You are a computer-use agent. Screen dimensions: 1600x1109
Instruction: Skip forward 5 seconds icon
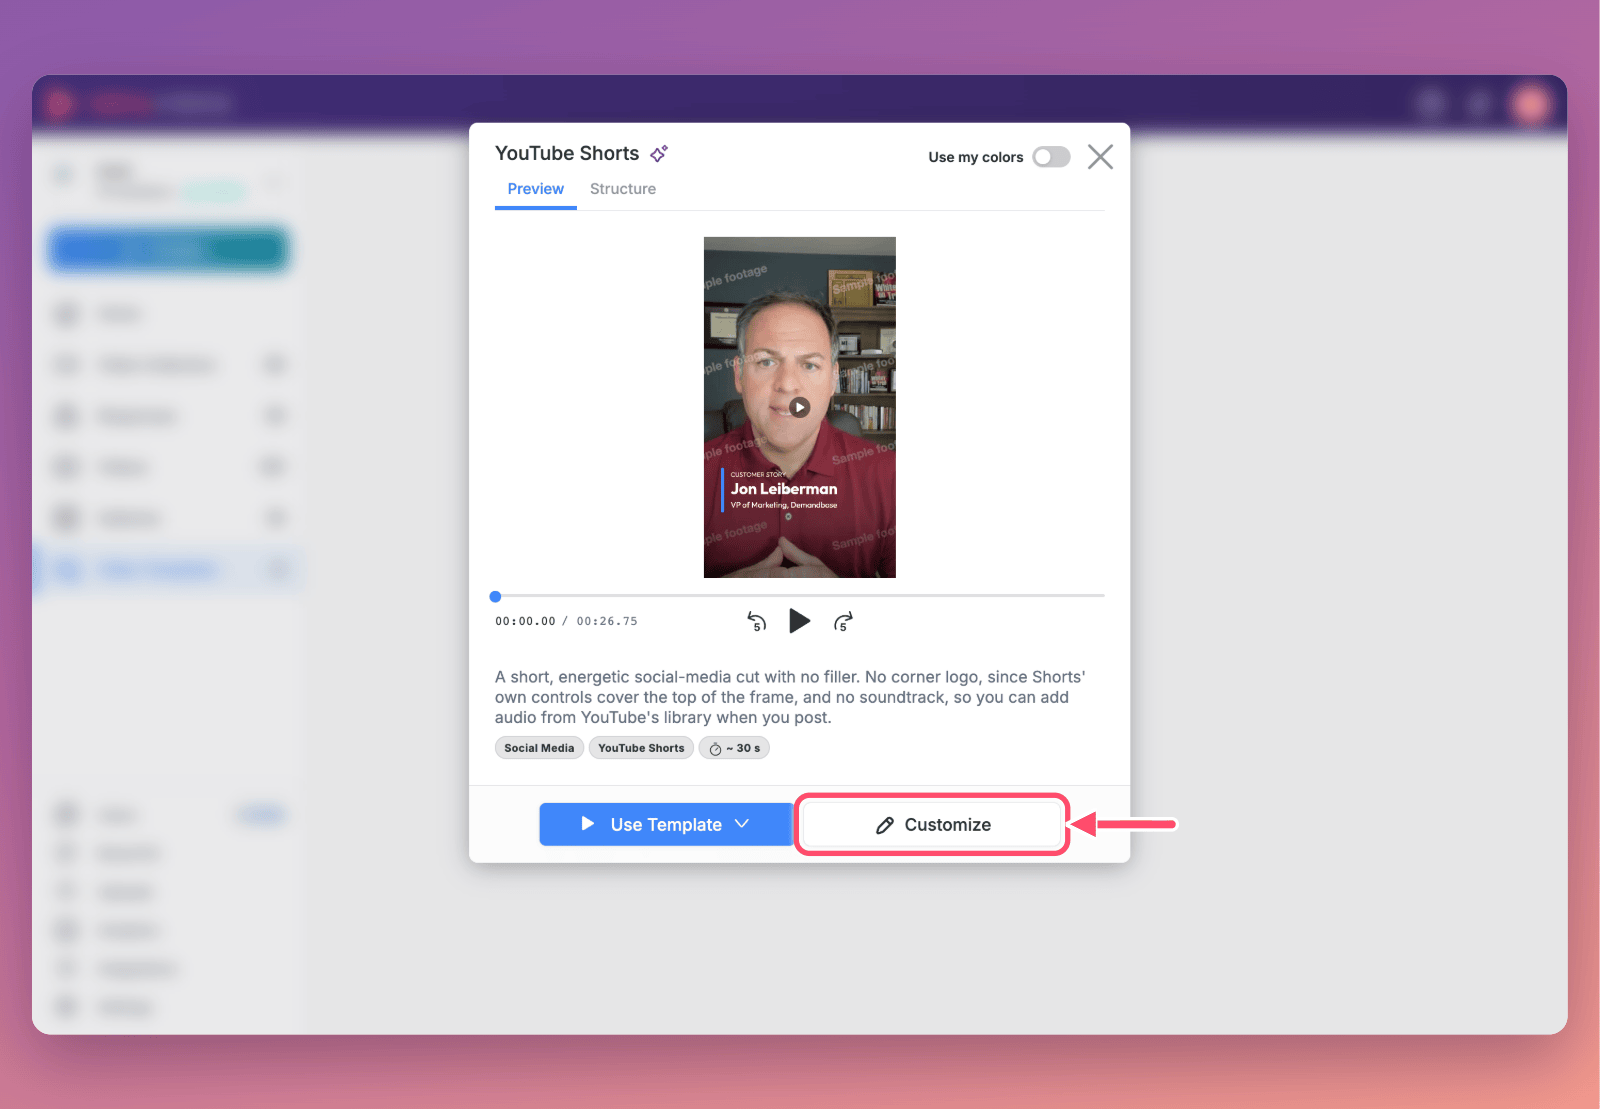click(x=843, y=622)
